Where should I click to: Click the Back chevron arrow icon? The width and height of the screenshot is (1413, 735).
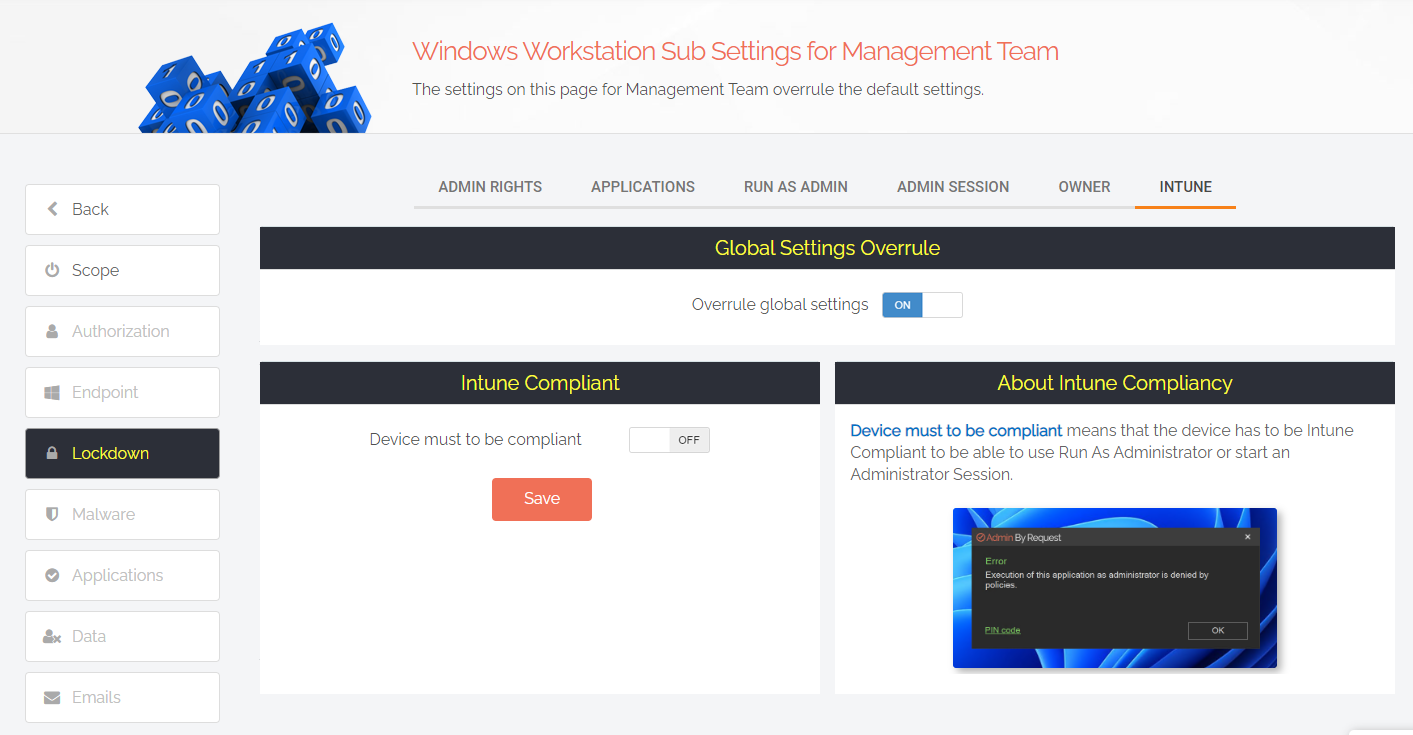(x=53, y=209)
